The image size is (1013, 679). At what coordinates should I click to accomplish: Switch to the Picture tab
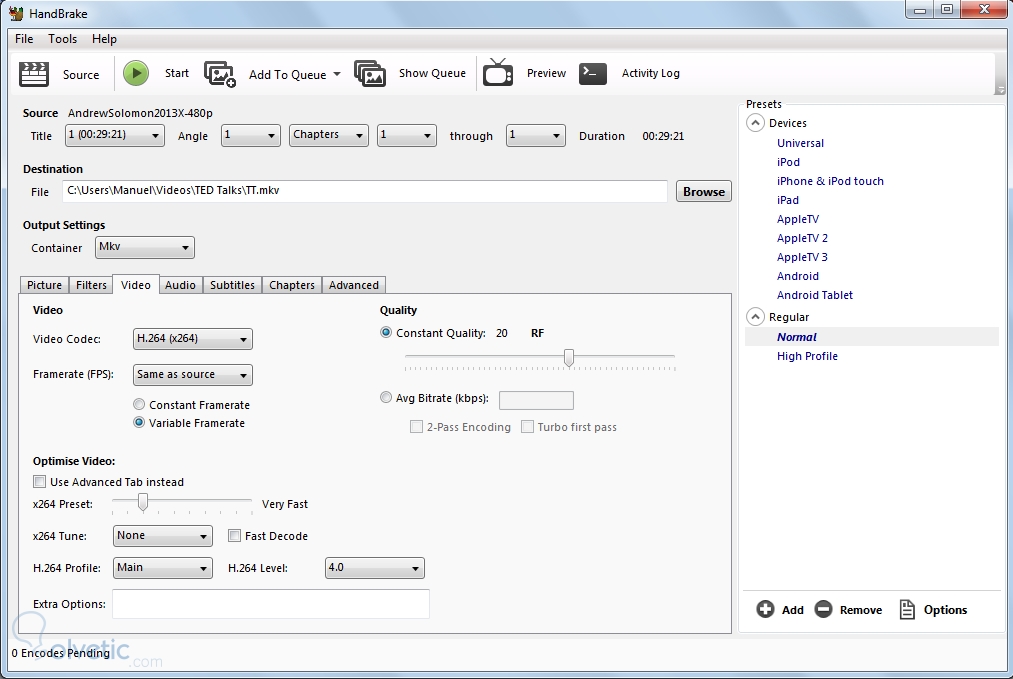click(44, 285)
